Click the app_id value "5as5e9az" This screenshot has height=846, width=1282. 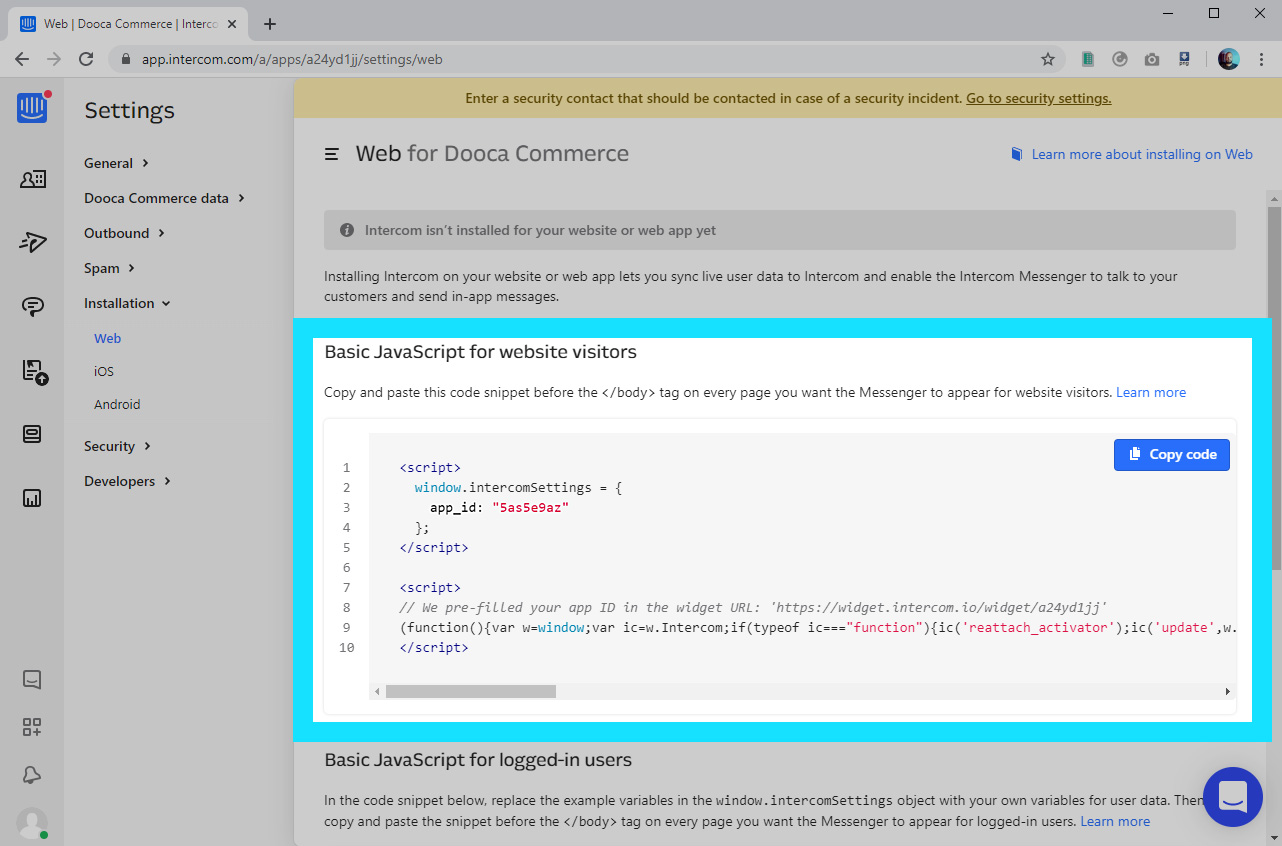(530, 507)
